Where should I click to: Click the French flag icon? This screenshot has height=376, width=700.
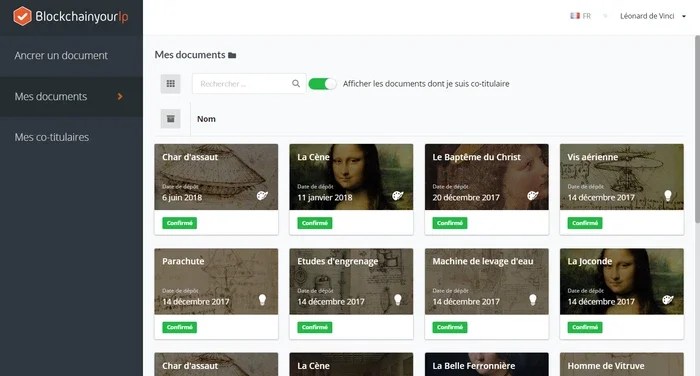pyautogui.click(x=575, y=16)
